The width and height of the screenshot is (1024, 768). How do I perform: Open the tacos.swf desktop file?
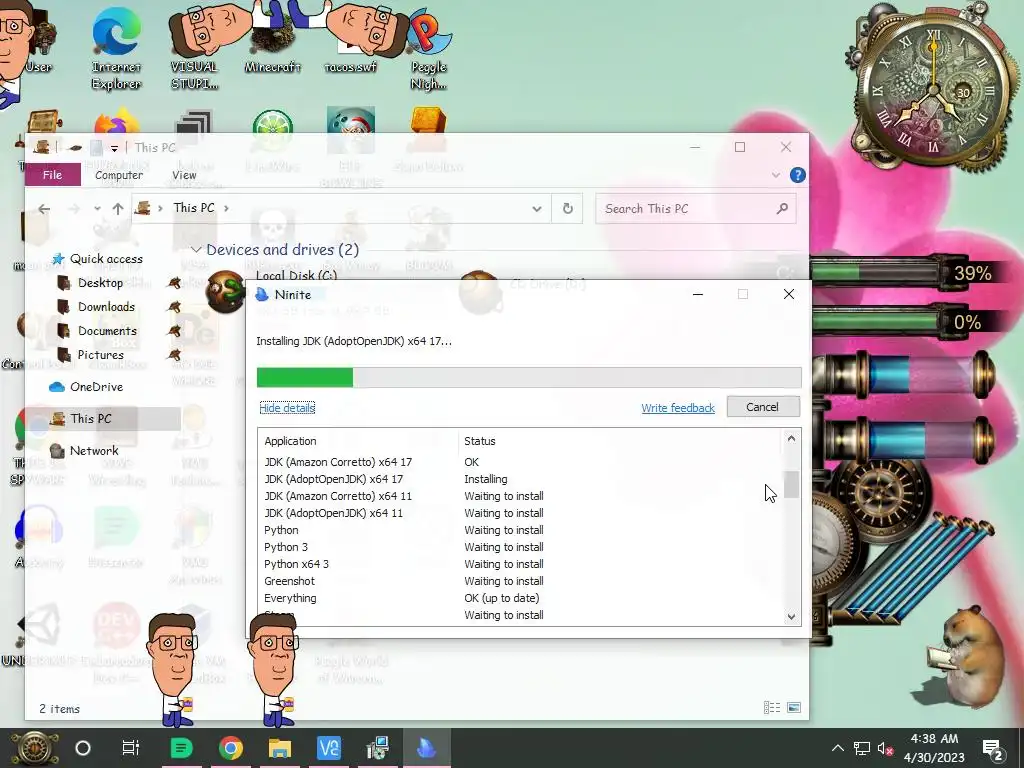(351, 39)
